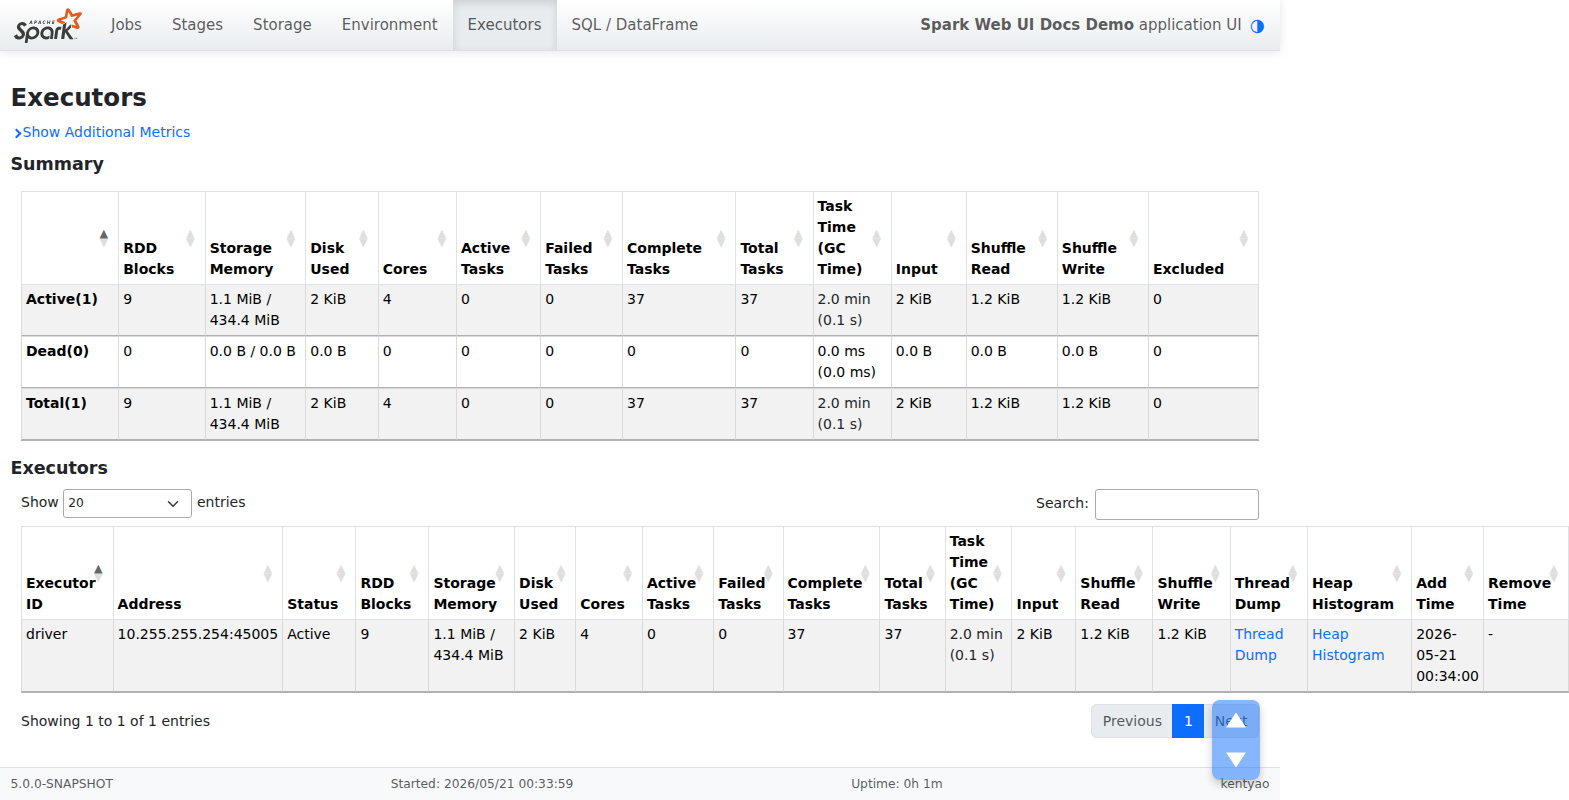Screen dimensions: 1569x800
Task: Select the Executors tab
Action: pyautogui.click(x=504, y=25)
